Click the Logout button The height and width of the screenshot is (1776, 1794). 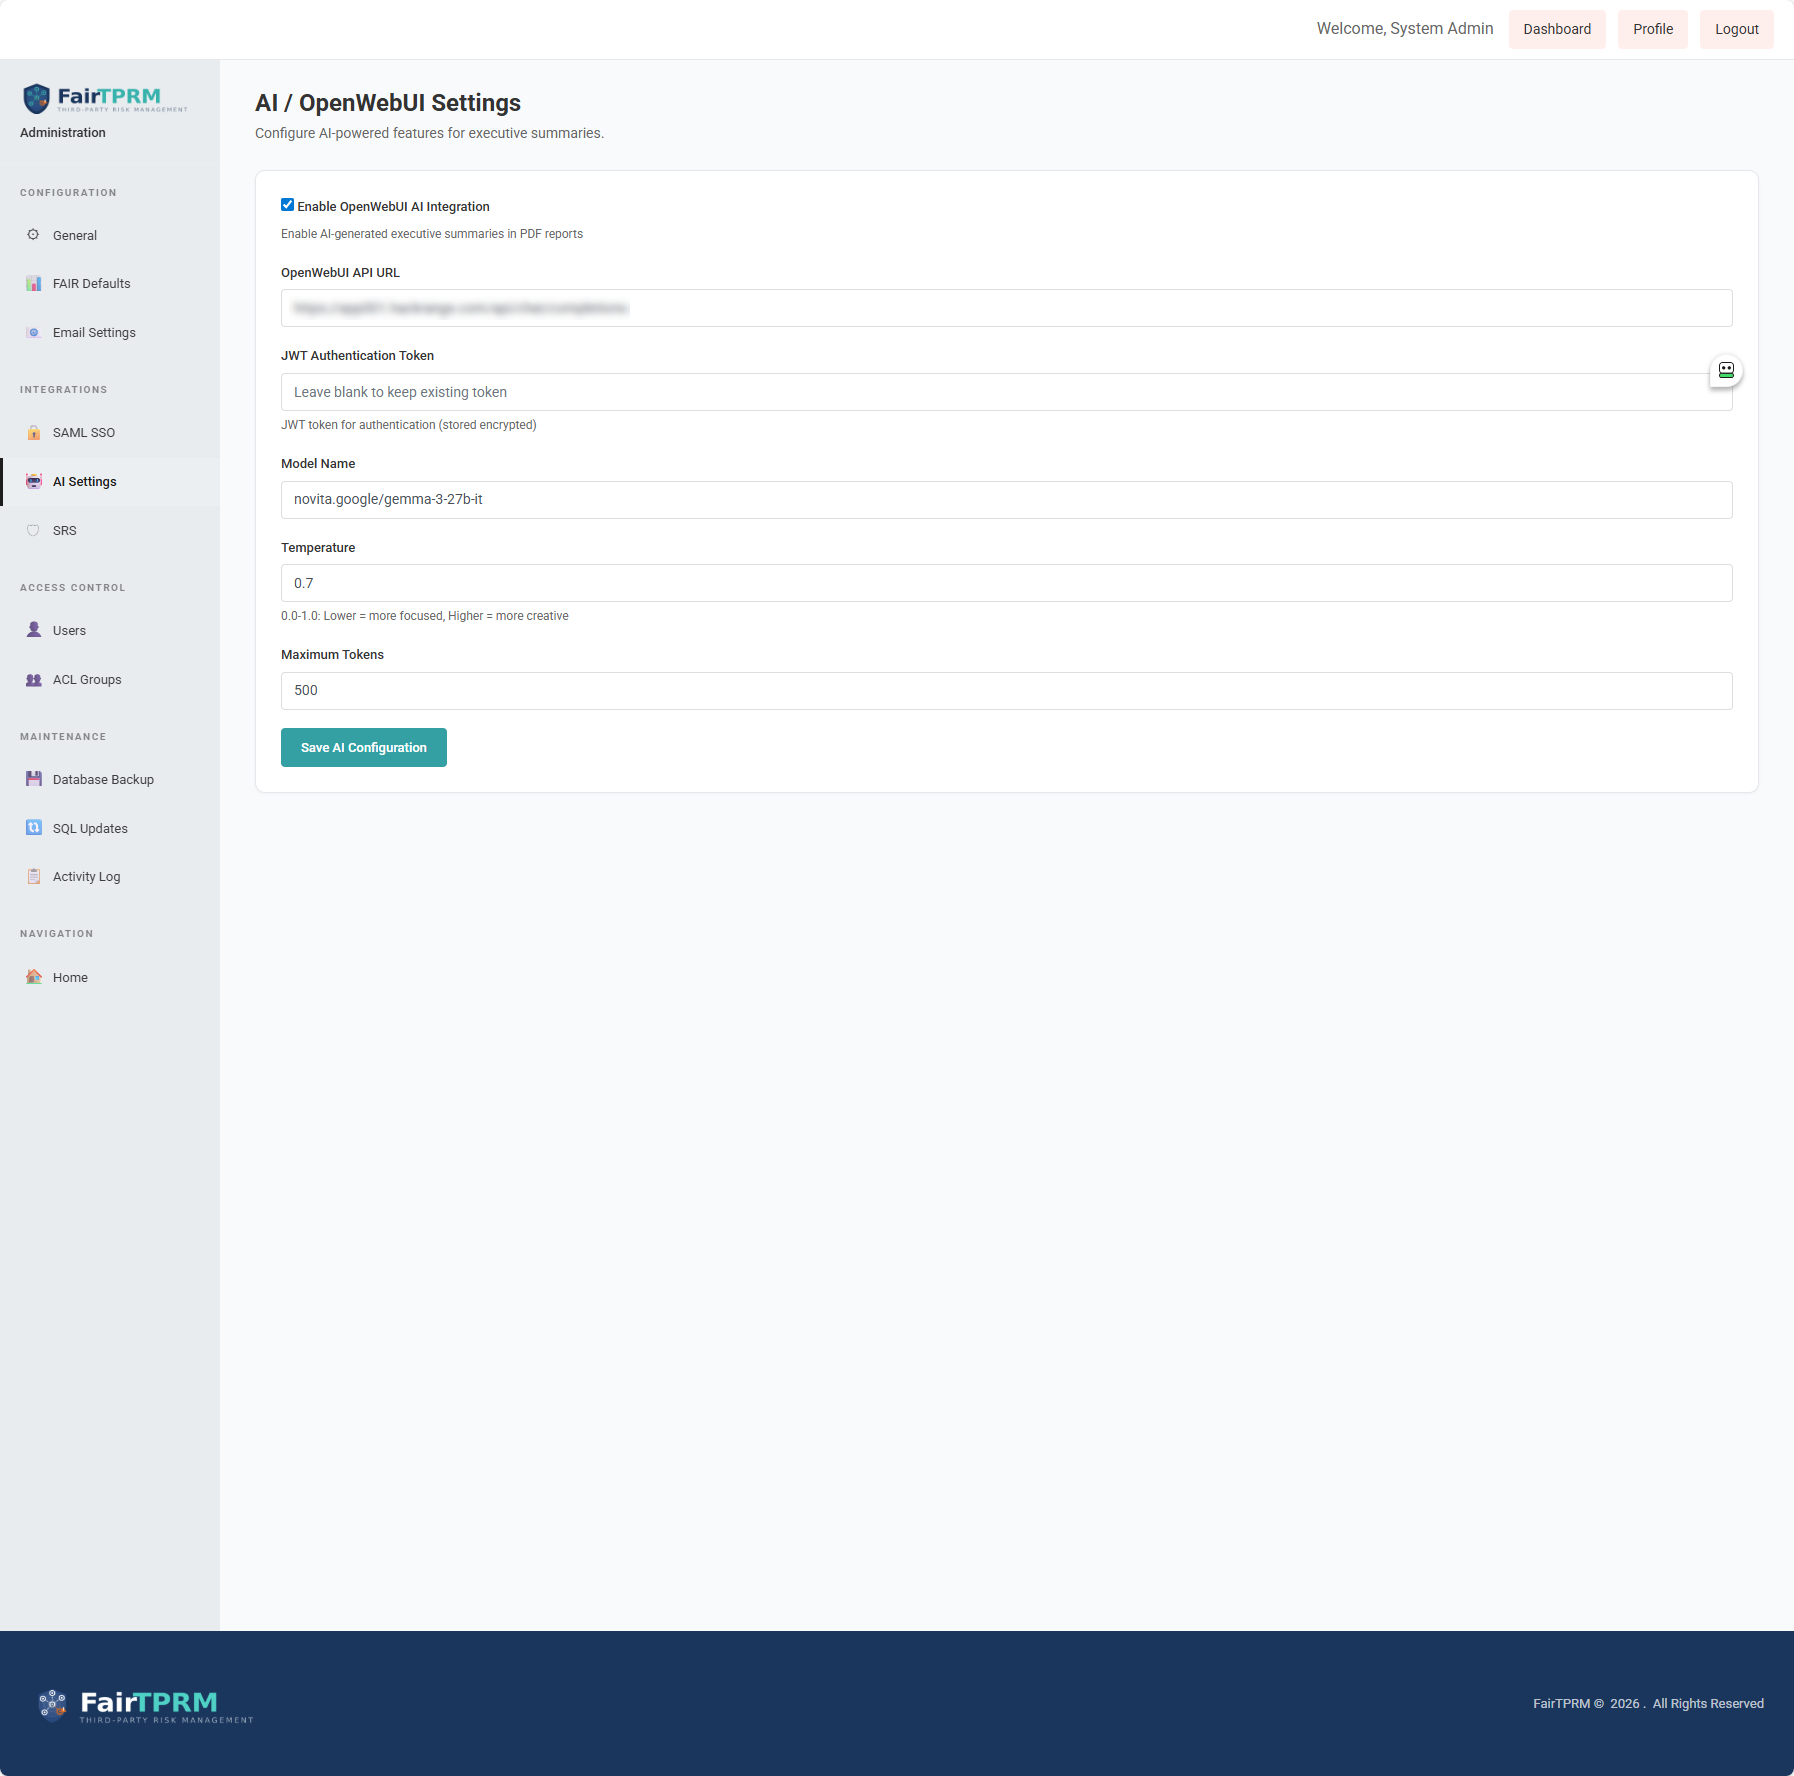point(1736,29)
